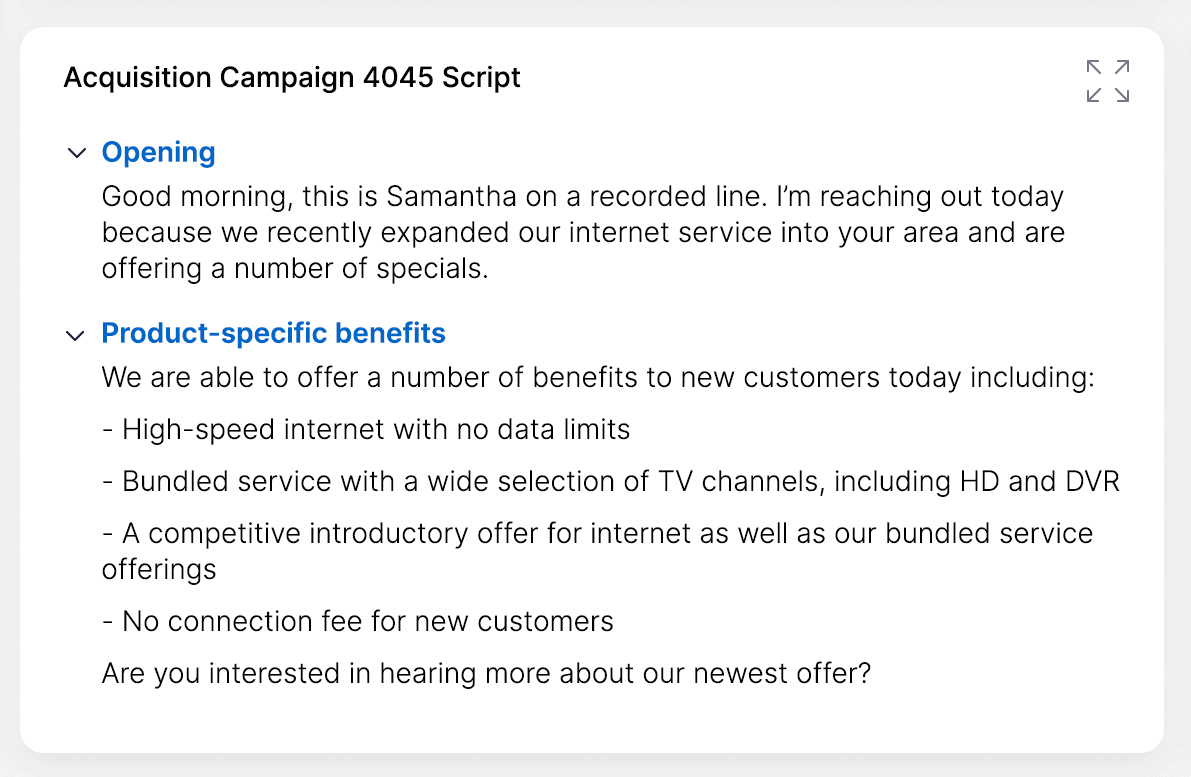The image size is (1191, 777).
Task: Click the Opening section heading
Action: tap(159, 152)
